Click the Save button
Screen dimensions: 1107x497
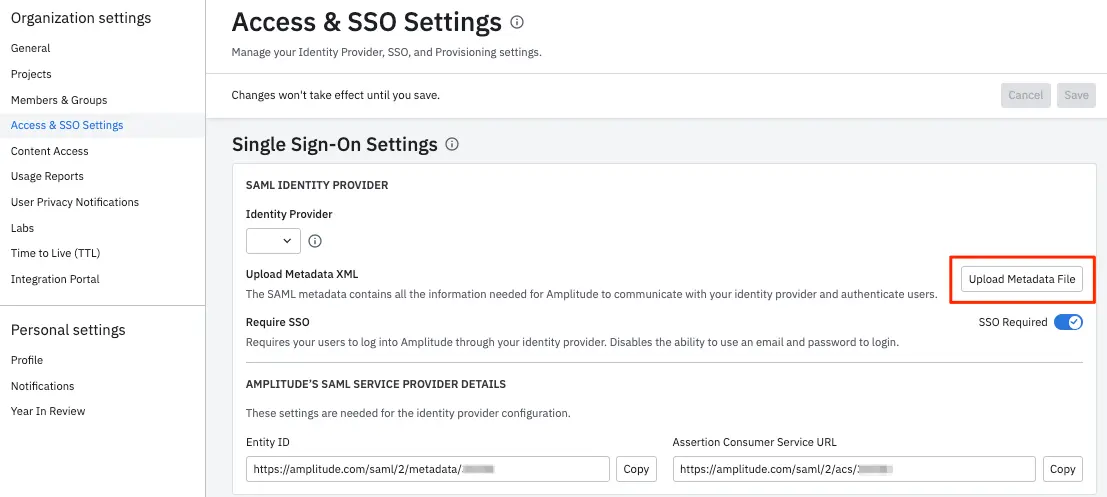click(1076, 95)
